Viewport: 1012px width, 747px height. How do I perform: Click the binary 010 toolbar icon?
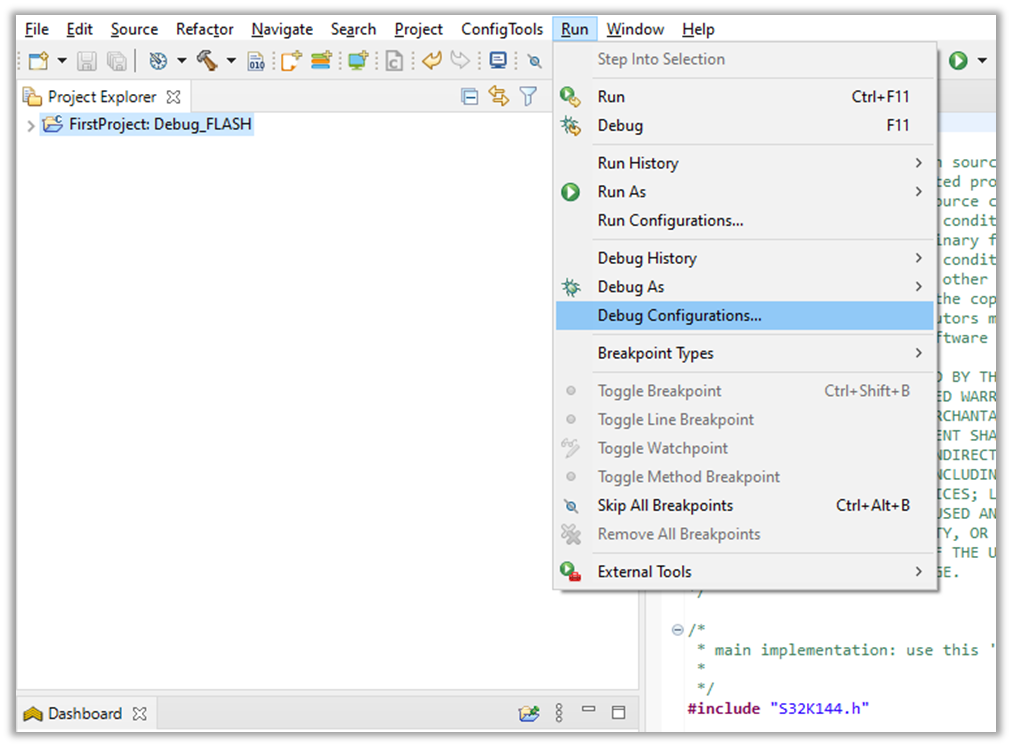pos(256,60)
